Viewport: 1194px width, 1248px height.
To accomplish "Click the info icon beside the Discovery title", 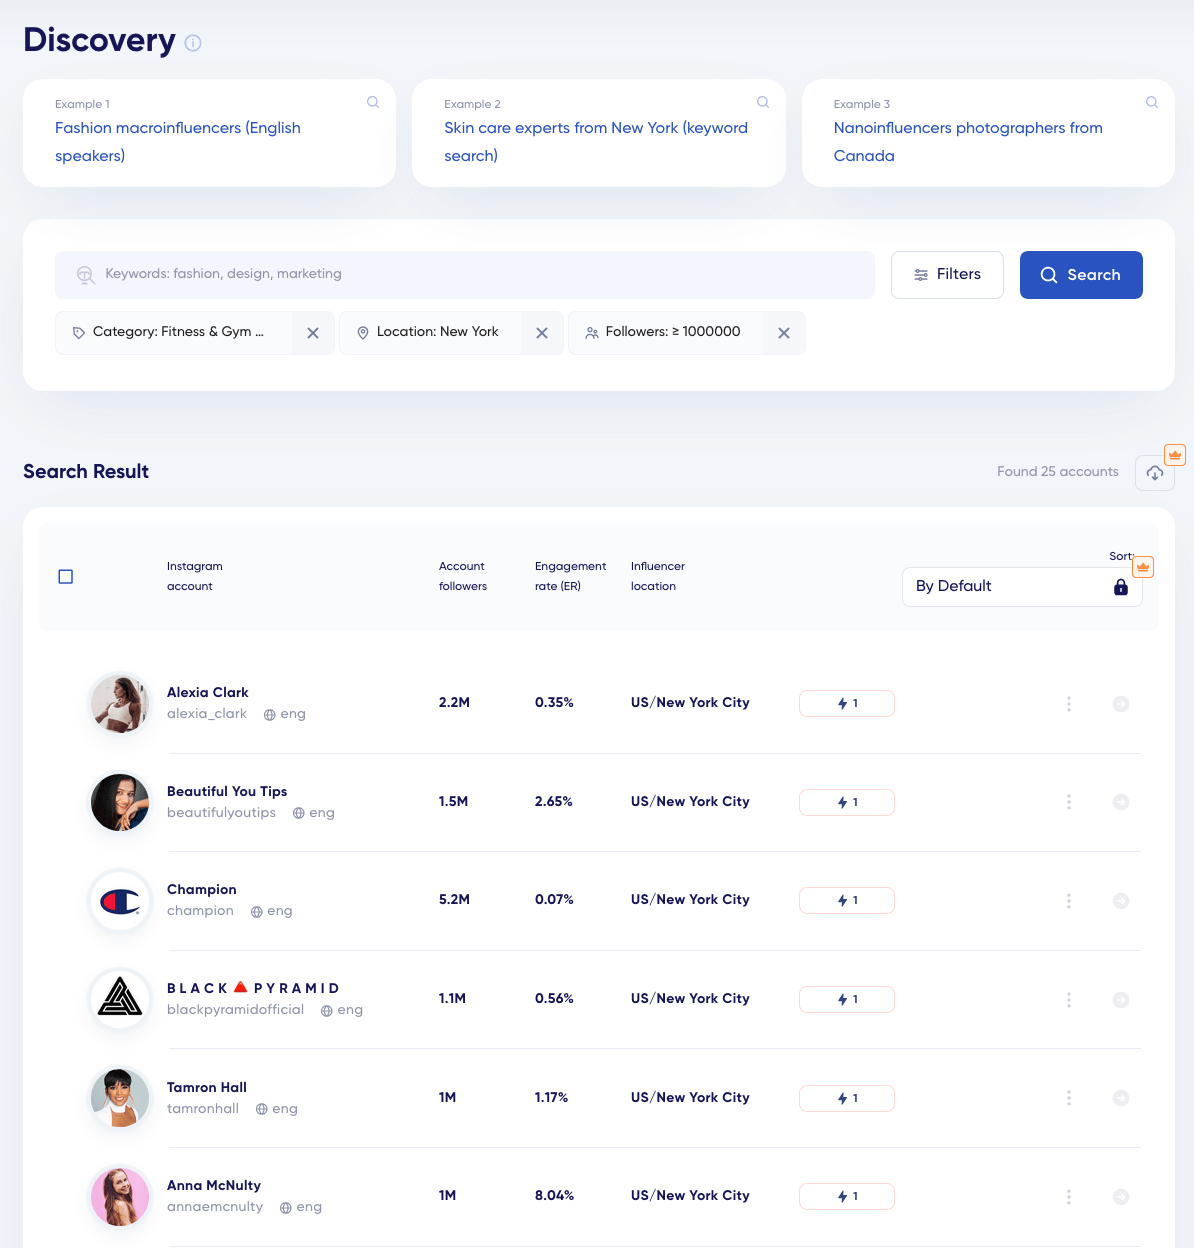I will point(192,43).
